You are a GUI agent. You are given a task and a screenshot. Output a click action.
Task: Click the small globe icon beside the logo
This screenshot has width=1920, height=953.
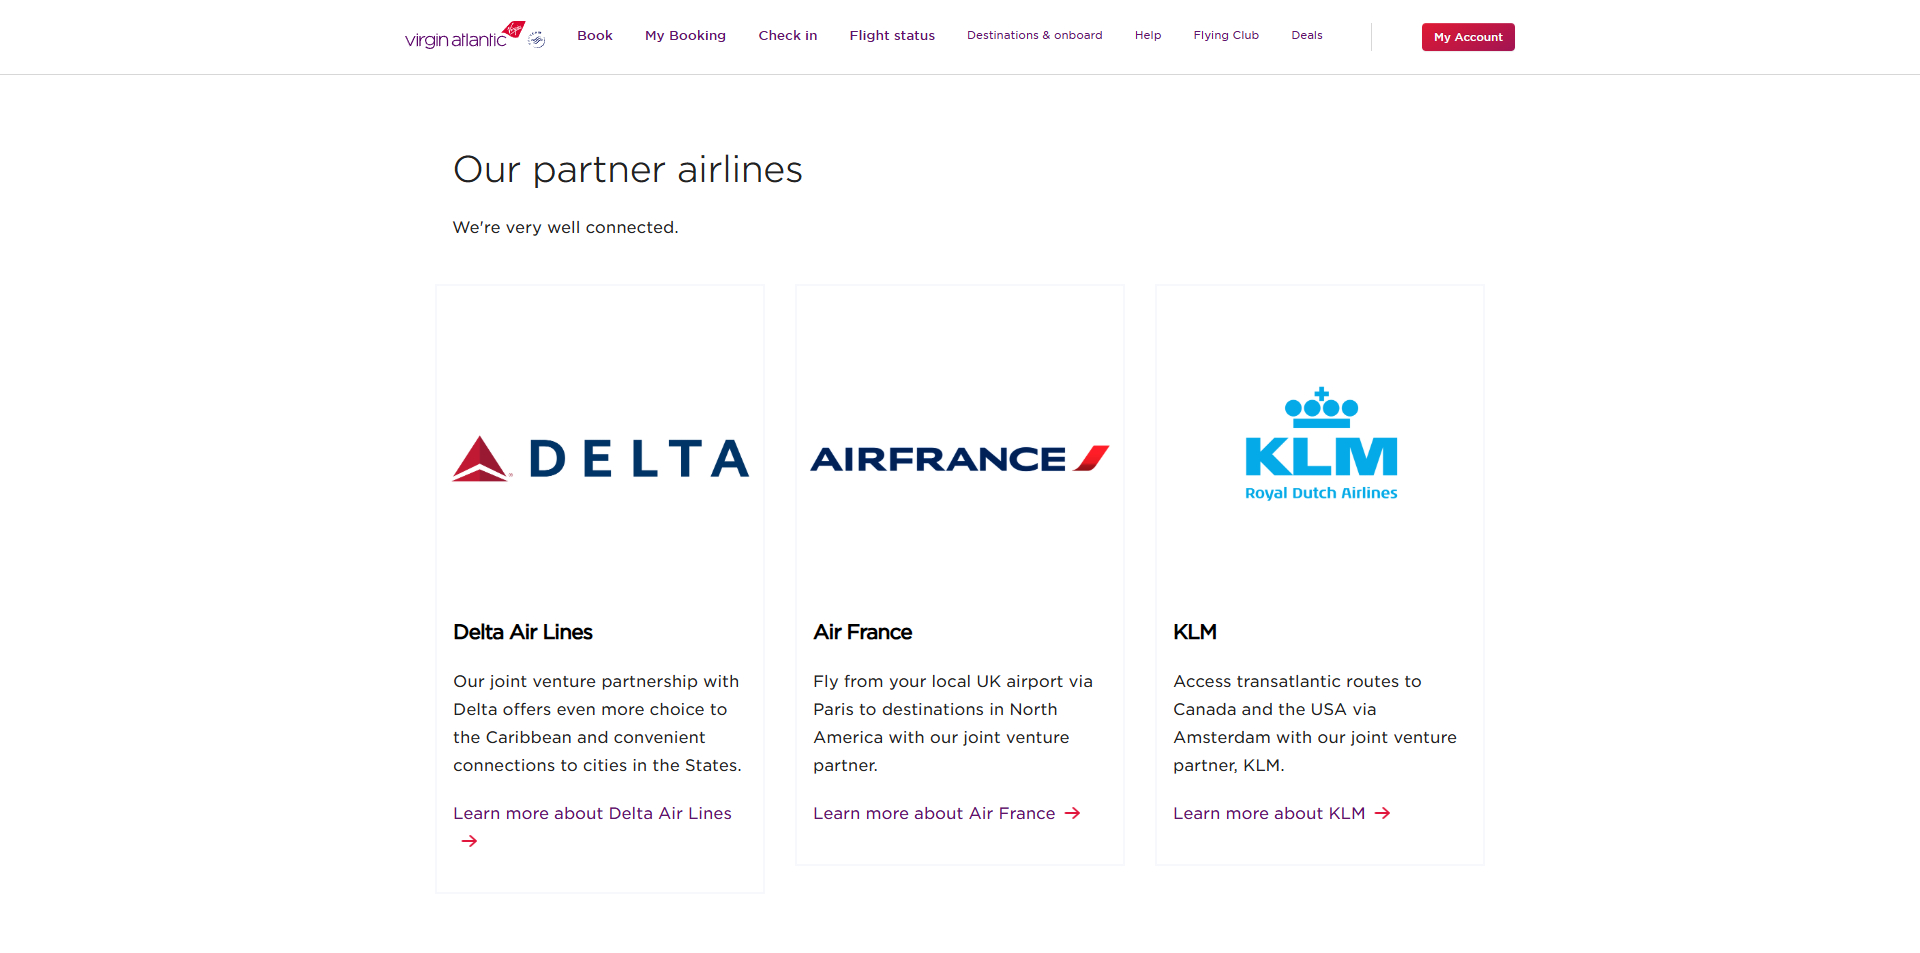[x=537, y=37]
